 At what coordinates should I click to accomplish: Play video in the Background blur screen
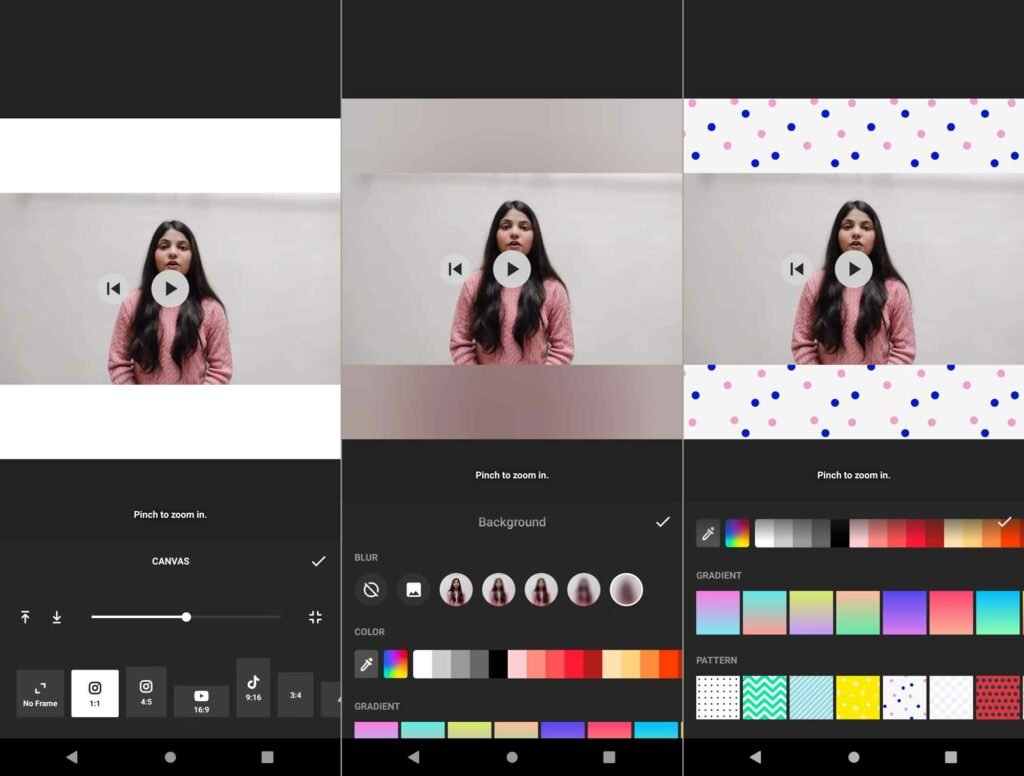pyautogui.click(x=511, y=269)
